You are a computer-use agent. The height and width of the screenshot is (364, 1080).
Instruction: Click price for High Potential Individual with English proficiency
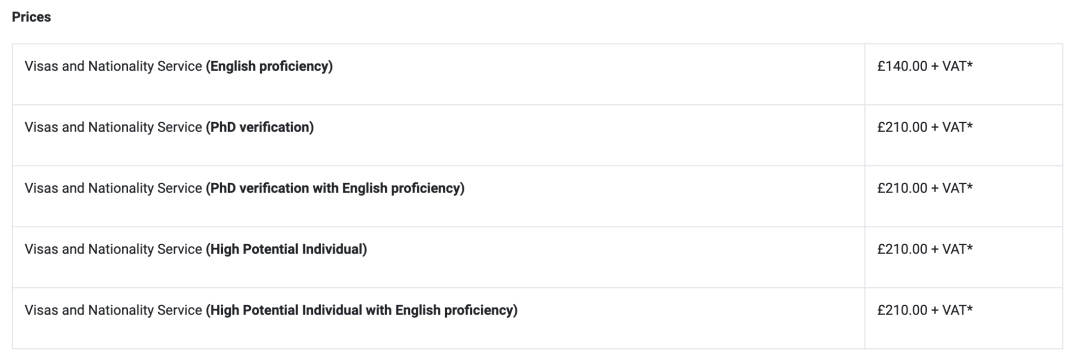tap(925, 310)
